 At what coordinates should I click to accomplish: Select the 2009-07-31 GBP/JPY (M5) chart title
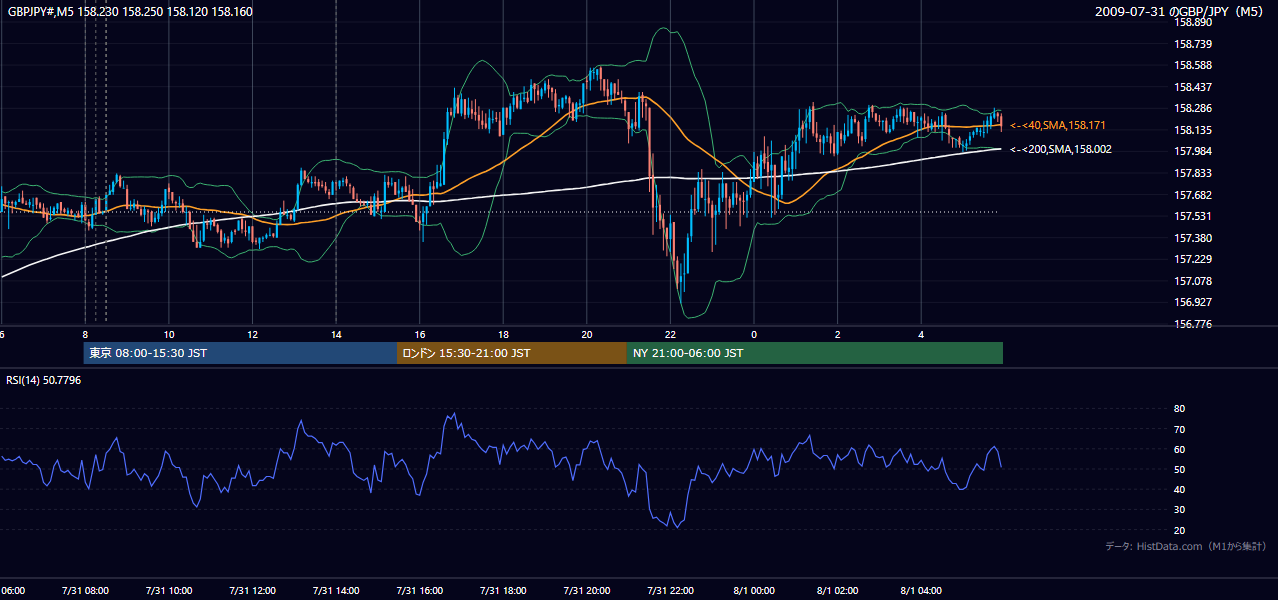click(1181, 12)
